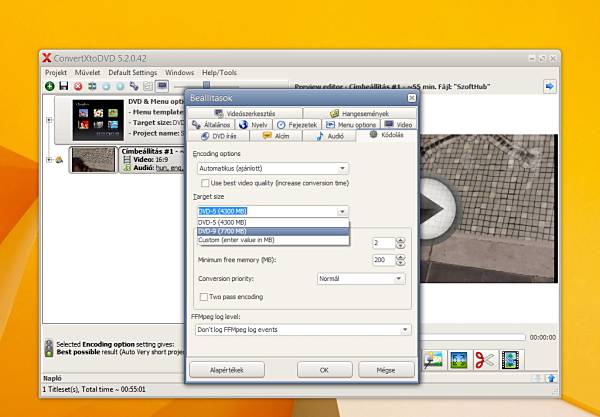
Task: Close the Beállítások dialog
Action: 411,98
